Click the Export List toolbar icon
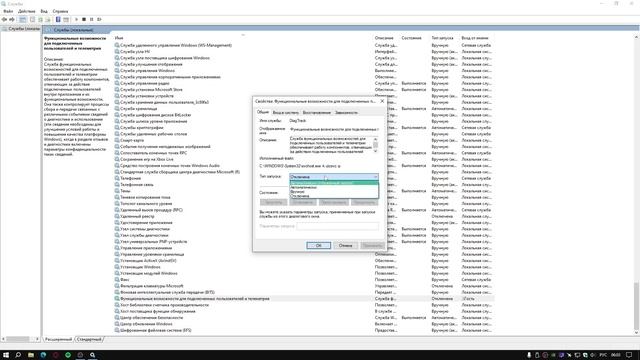Screen dimensions: 640x360 (48, 19)
